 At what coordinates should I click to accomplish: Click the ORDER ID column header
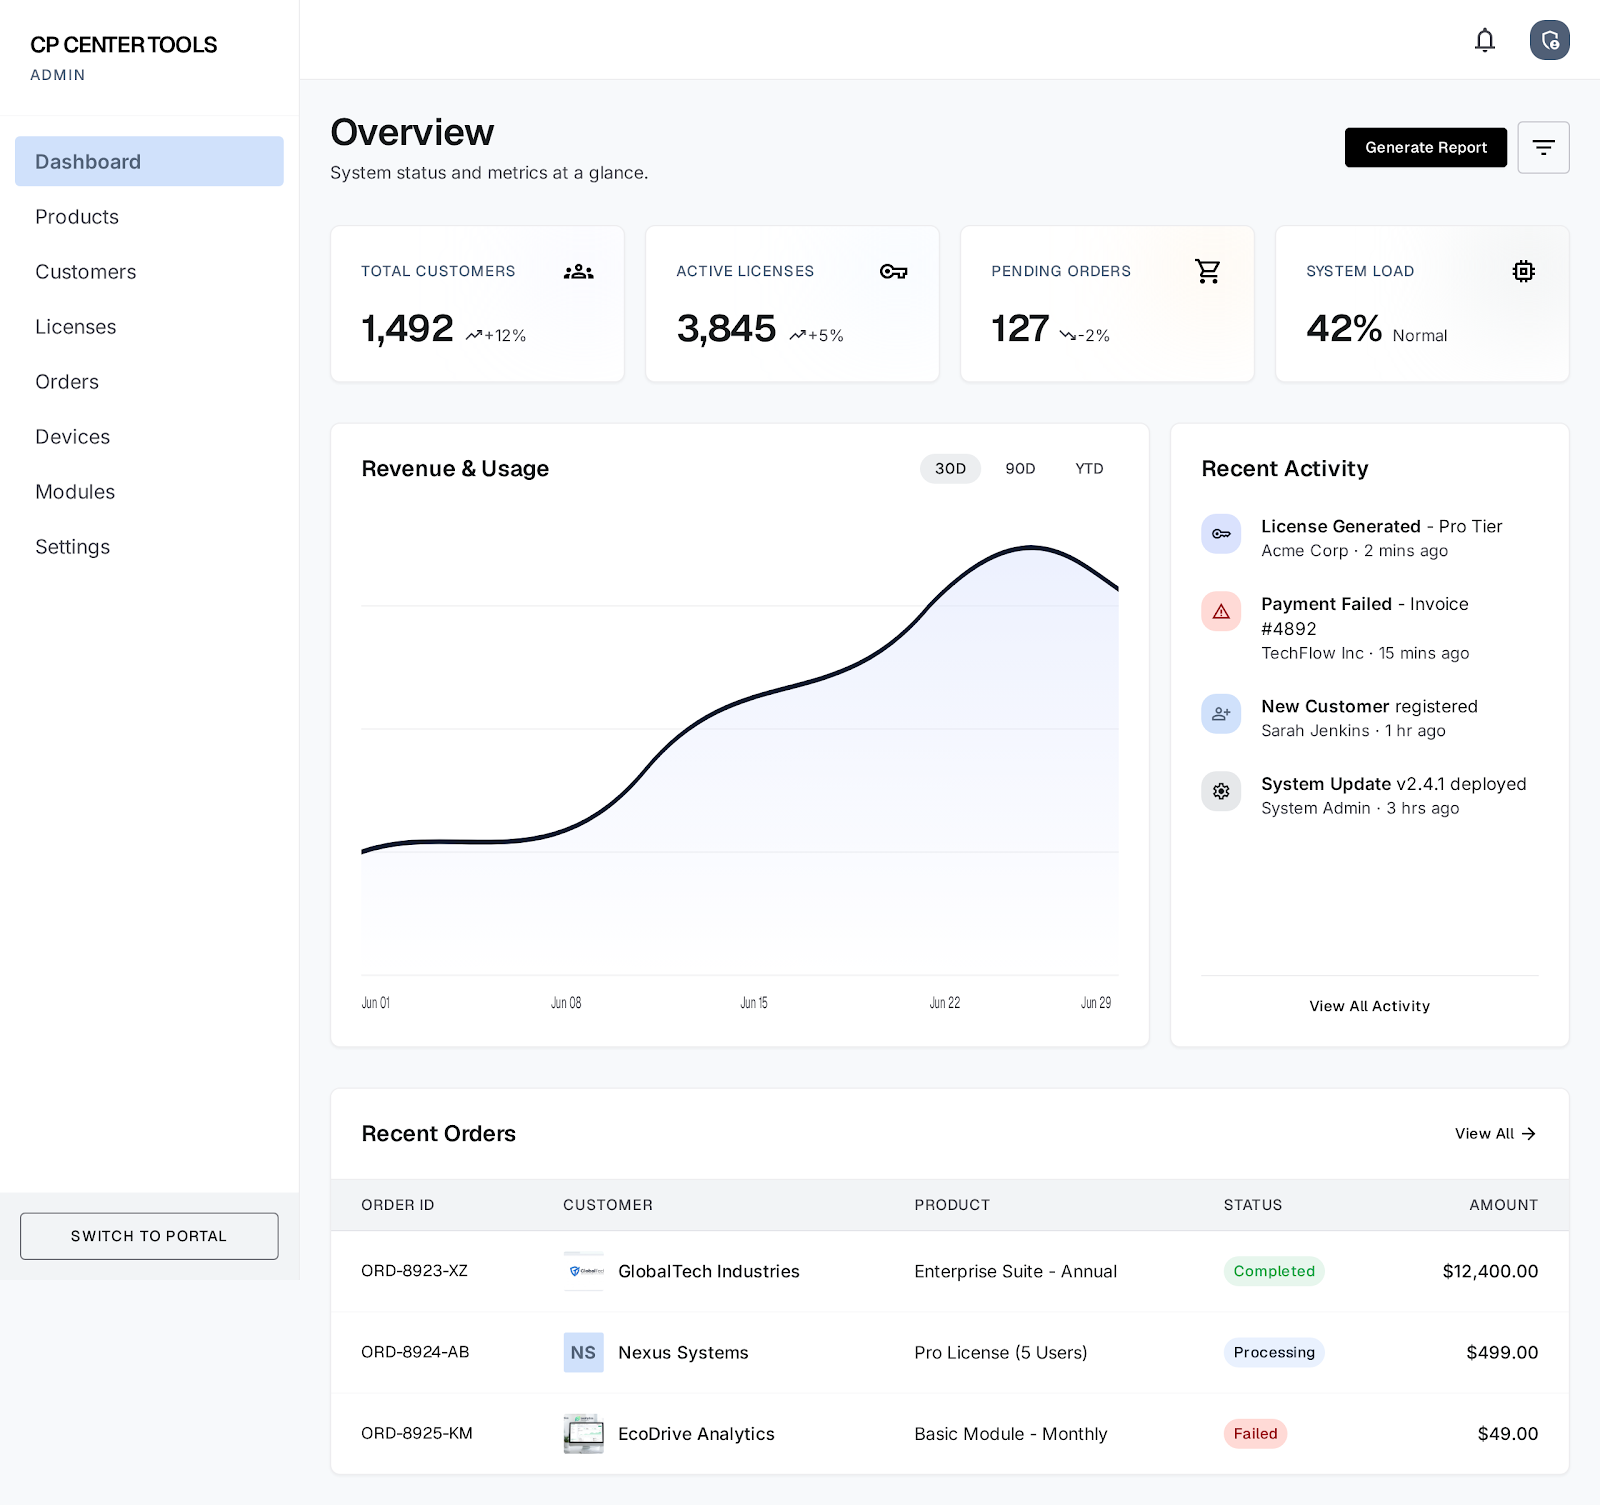coord(398,1205)
